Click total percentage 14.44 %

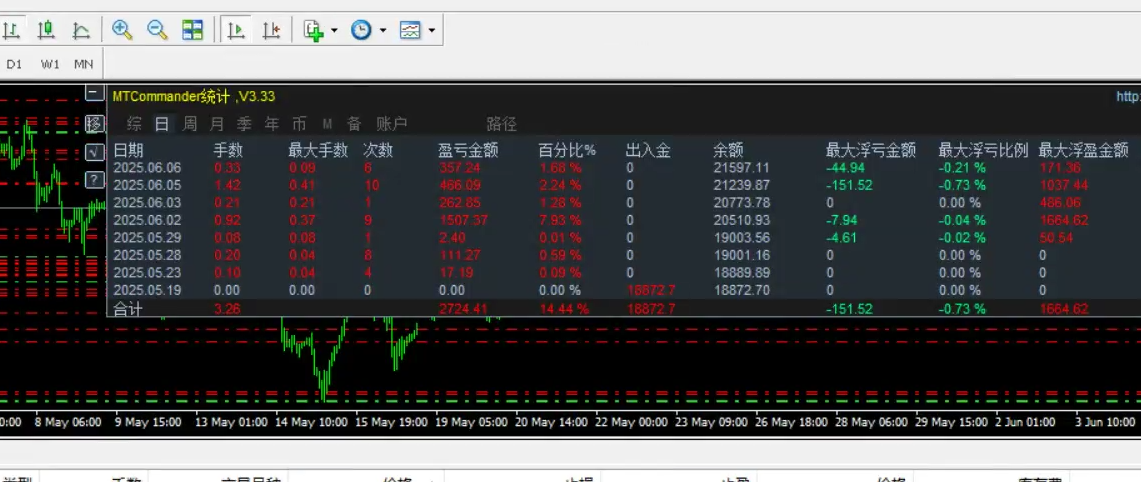point(564,309)
